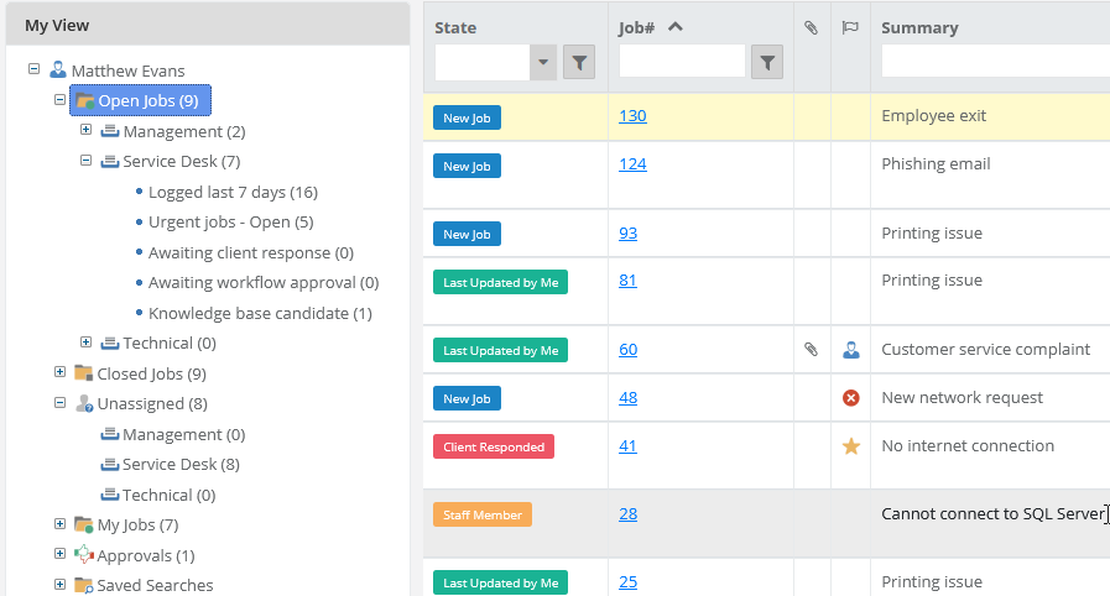Click the red X flag on job 48
Viewport: 1110px width, 596px height.
pyautogui.click(x=851, y=398)
